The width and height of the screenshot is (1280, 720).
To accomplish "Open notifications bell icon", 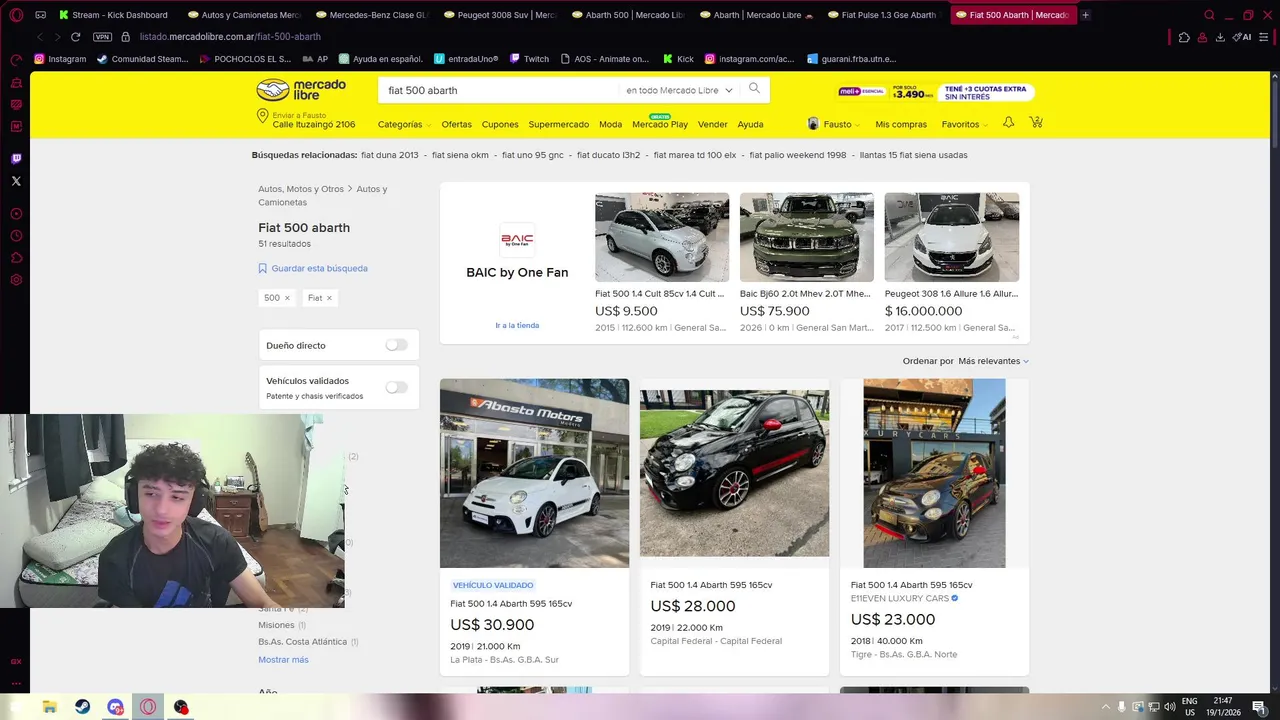I will (x=1008, y=123).
